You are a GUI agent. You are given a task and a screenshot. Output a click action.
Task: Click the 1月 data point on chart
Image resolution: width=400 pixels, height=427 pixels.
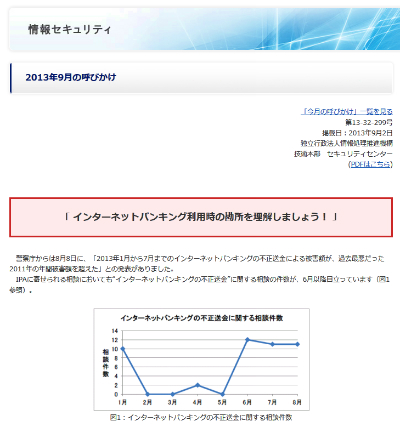[x=123, y=349]
